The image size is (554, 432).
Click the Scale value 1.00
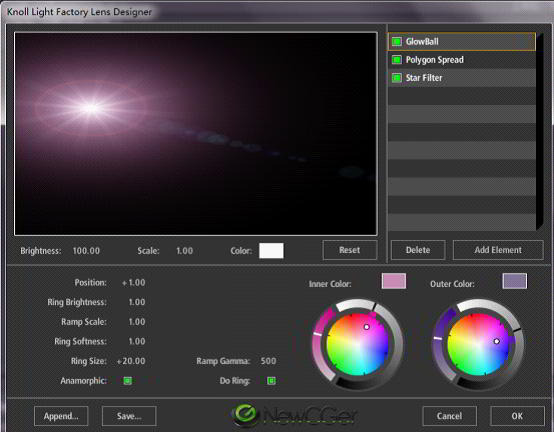(184, 251)
